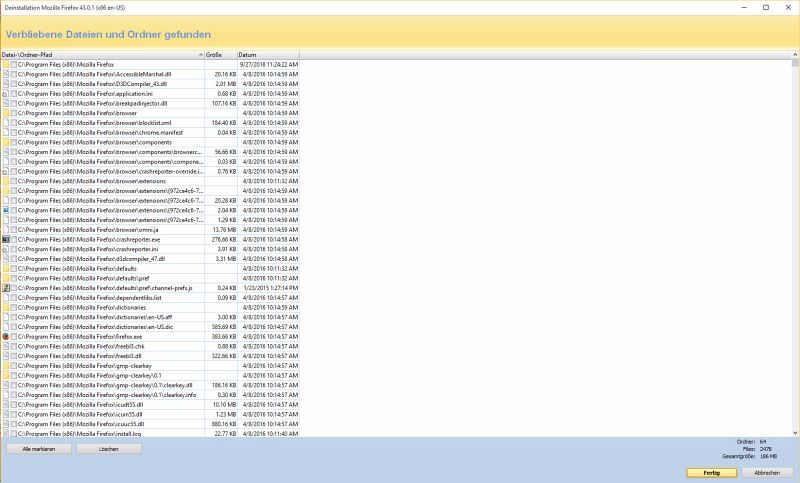The height and width of the screenshot is (483, 800).
Task: Click the file icon next to browser\omni.ja
Action: point(6,230)
